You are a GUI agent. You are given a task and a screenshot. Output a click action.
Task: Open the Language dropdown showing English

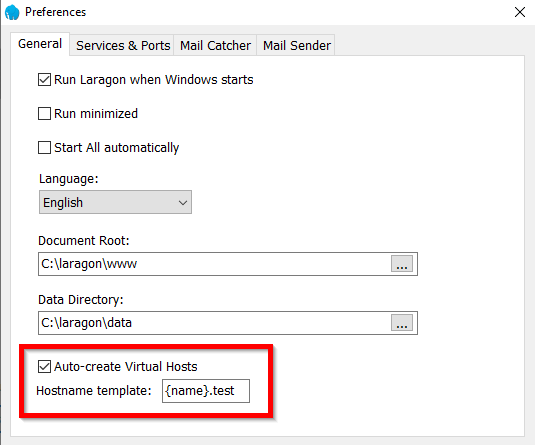tap(115, 202)
